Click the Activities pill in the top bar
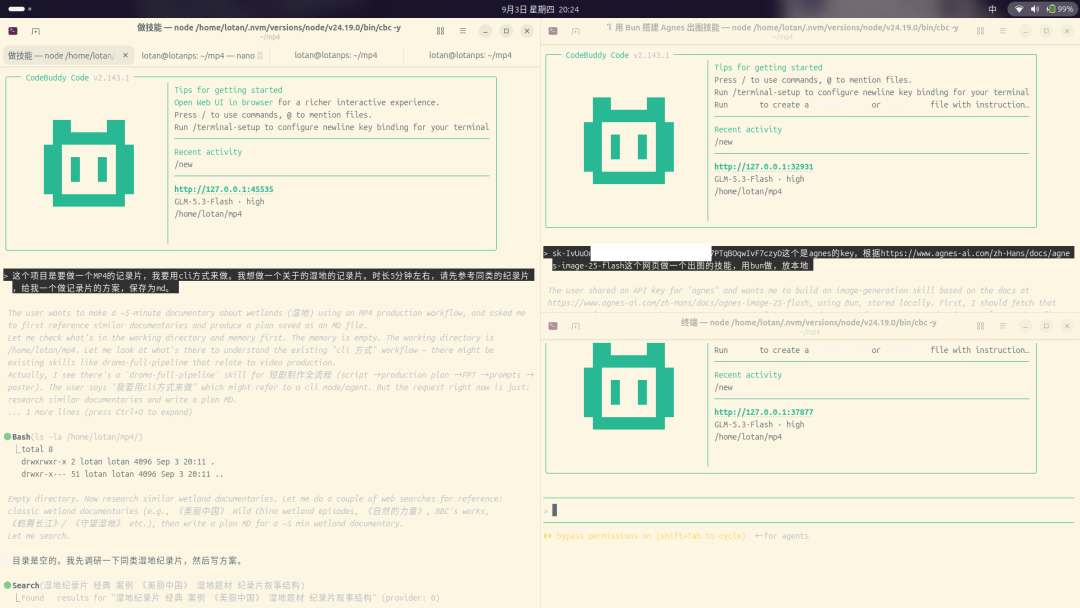Screen dimensions: 1080x608 19,9
